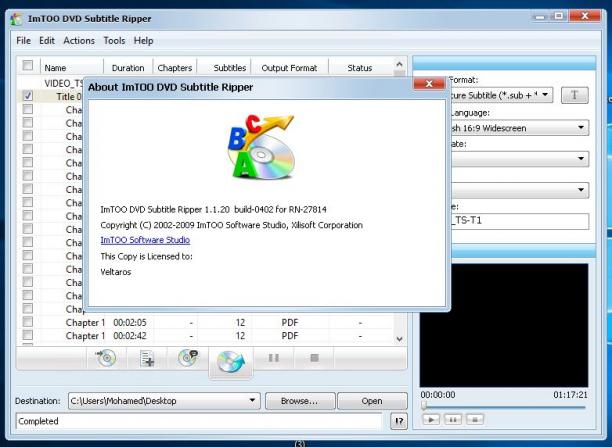This screenshot has width=612, height=447.
Task: Click the file name field containing _TS-T1
Action: coord(520,221)
